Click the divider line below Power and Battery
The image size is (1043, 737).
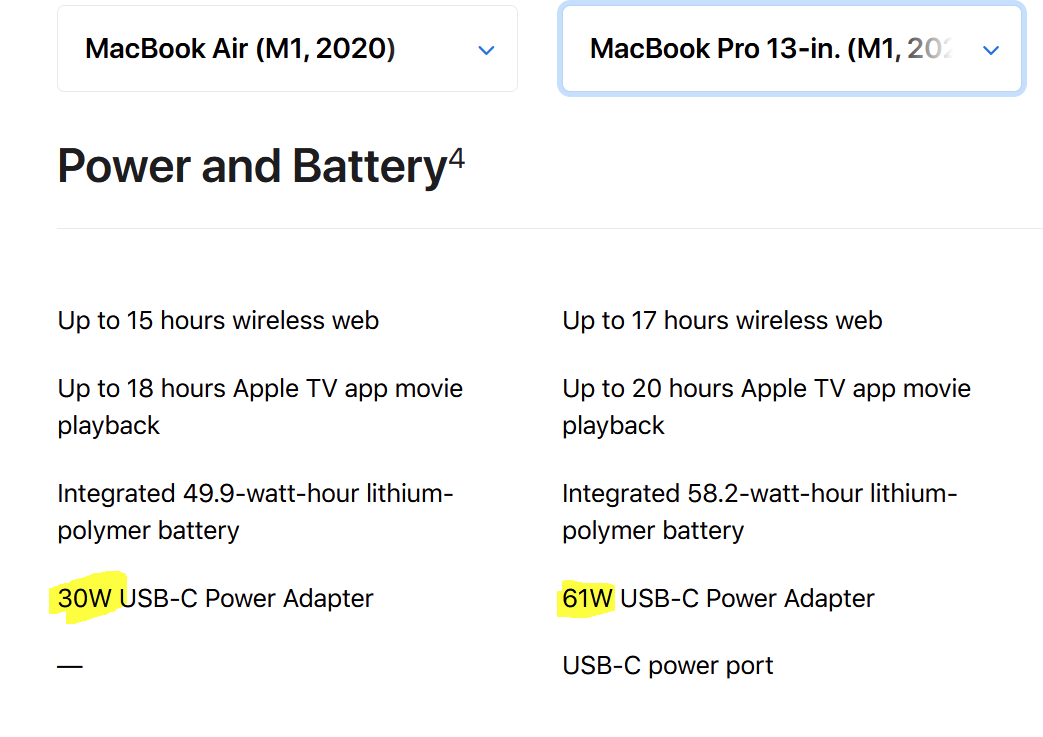548,229
